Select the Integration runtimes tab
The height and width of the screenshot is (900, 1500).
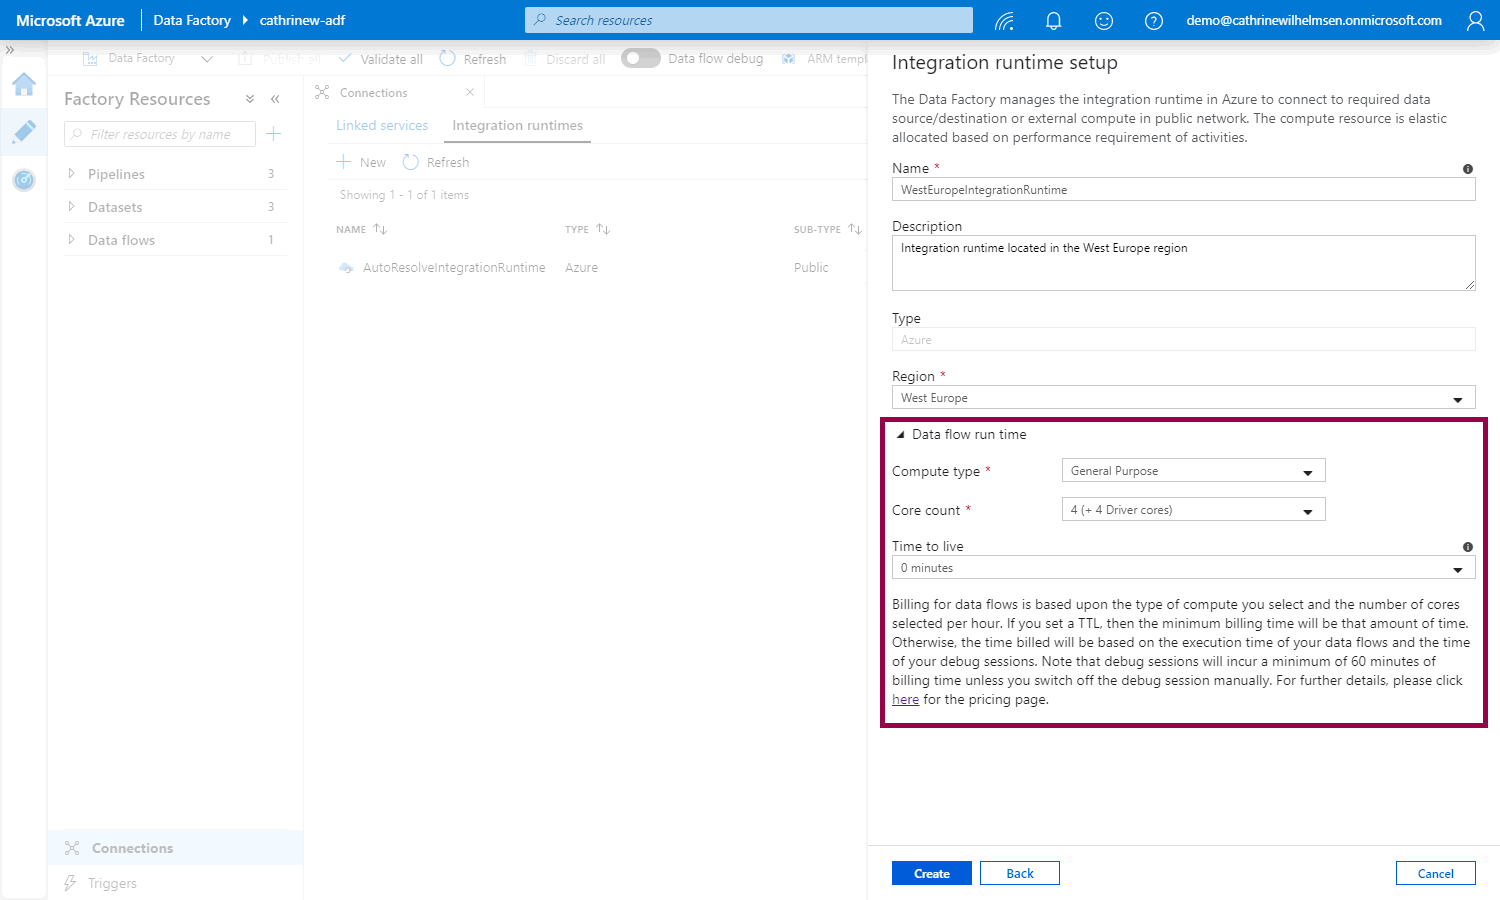pos(517,126)
